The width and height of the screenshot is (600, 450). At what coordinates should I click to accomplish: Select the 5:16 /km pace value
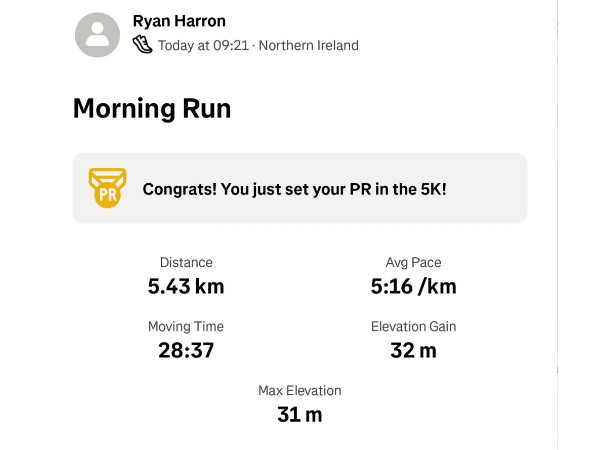[x=413, y=286]
